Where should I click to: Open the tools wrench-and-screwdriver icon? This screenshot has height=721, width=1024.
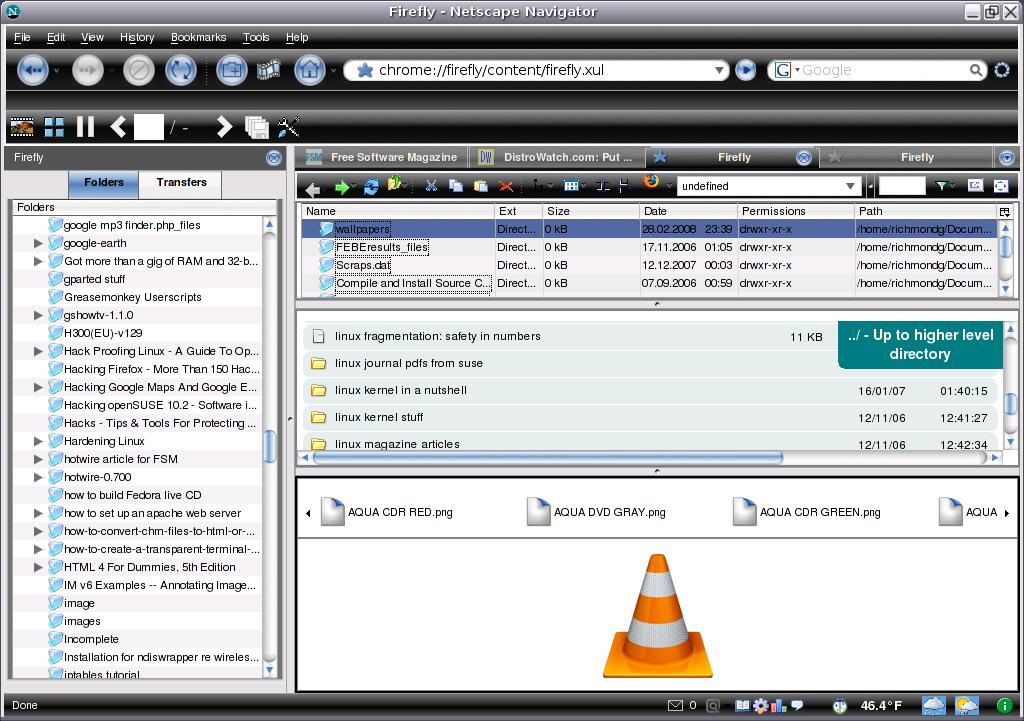point(288,127)
